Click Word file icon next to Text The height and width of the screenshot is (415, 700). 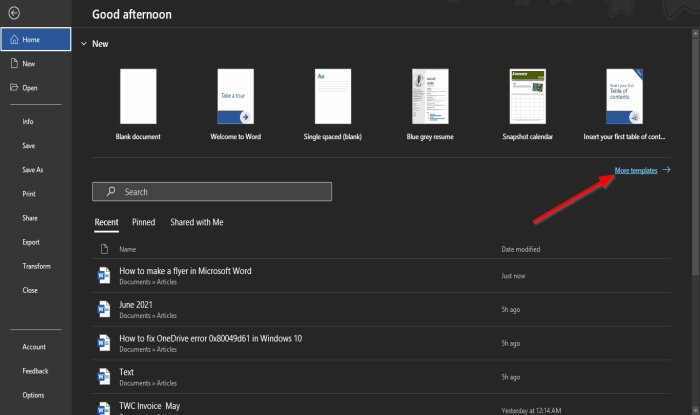[103, 376]
